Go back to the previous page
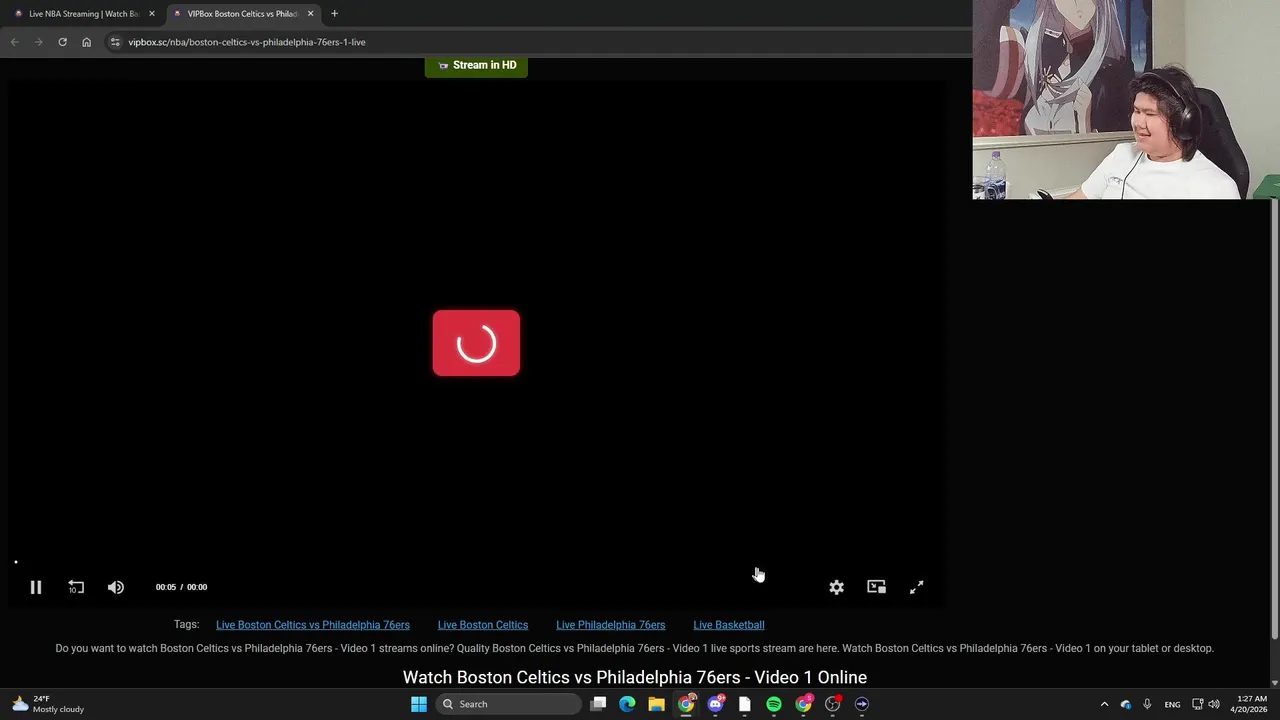Screen dimensions: 1280x720 point(14,42)
